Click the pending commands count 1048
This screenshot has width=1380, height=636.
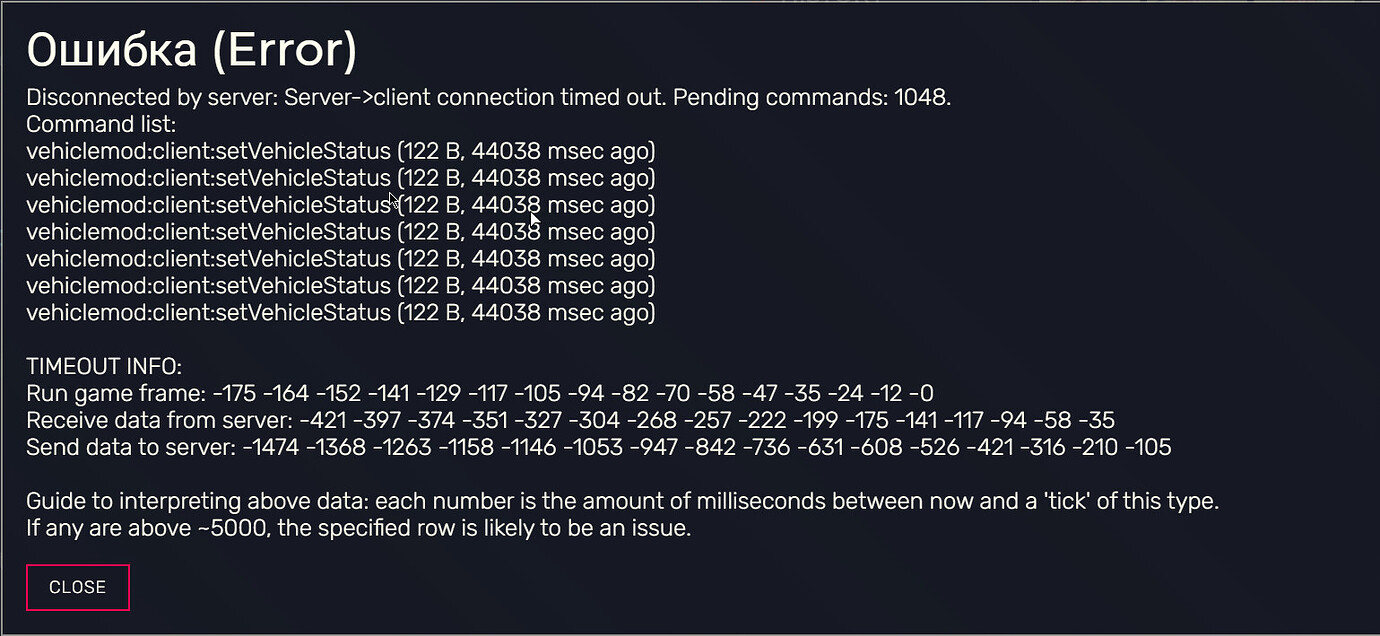(x=918, y=97)
